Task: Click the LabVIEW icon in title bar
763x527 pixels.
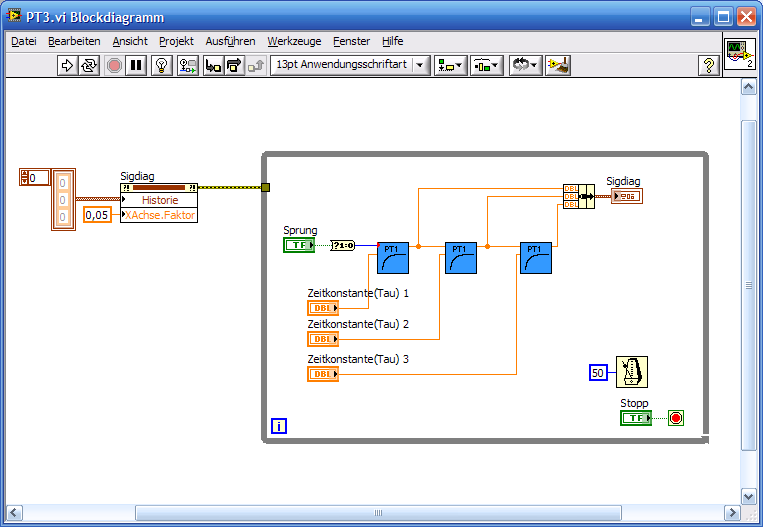Action: [x=14, y=17]
